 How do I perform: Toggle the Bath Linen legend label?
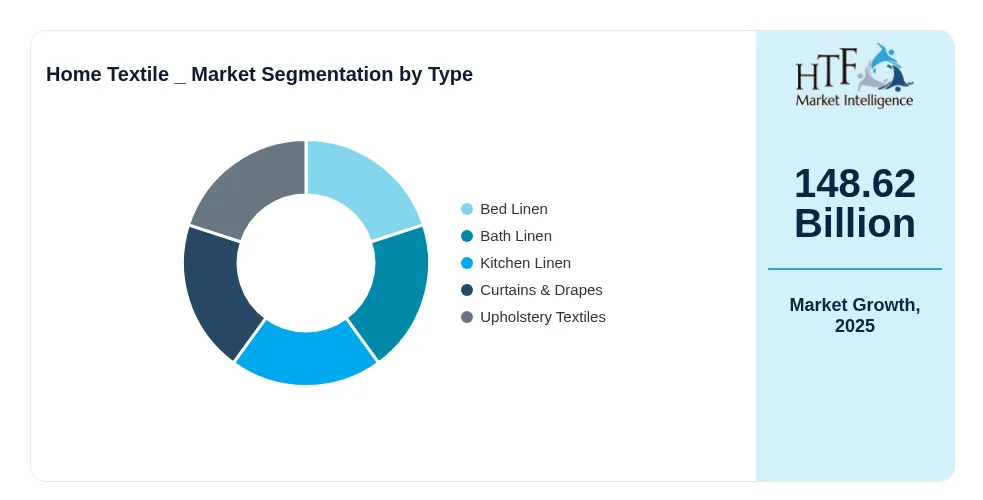coord(516,236)
